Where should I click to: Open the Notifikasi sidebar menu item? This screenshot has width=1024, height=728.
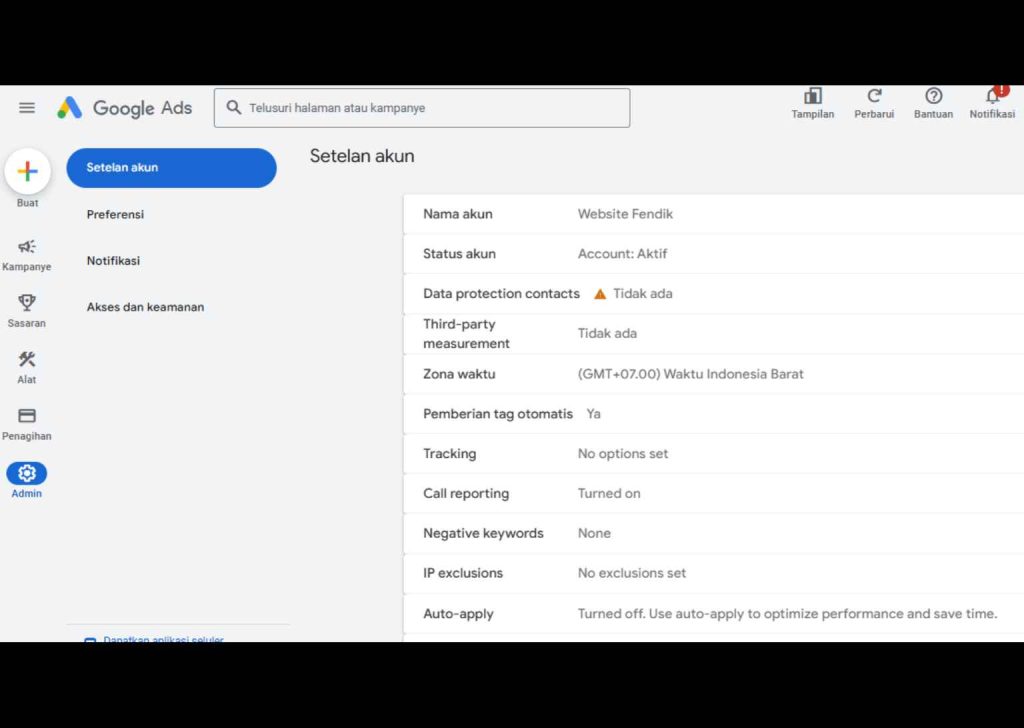(113, 261)
